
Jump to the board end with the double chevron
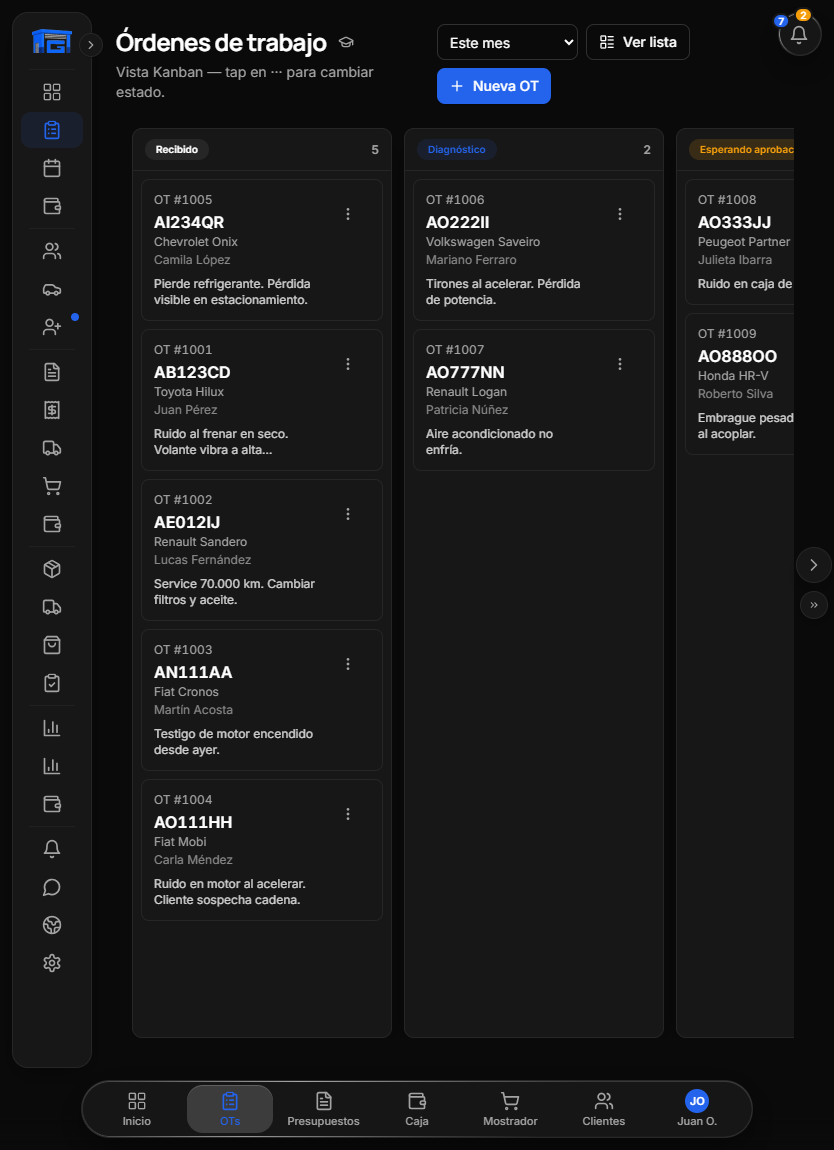point(813,605)
